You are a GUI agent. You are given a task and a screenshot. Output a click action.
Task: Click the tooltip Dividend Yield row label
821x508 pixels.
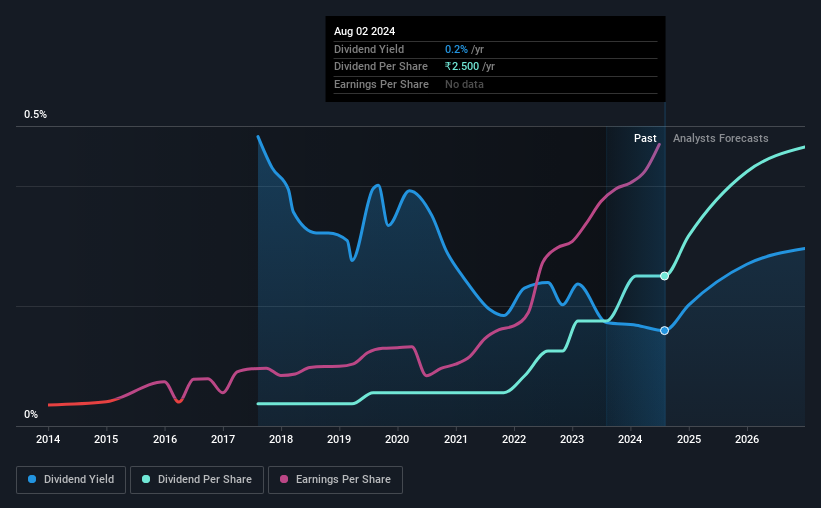click(x=369, y=49)
